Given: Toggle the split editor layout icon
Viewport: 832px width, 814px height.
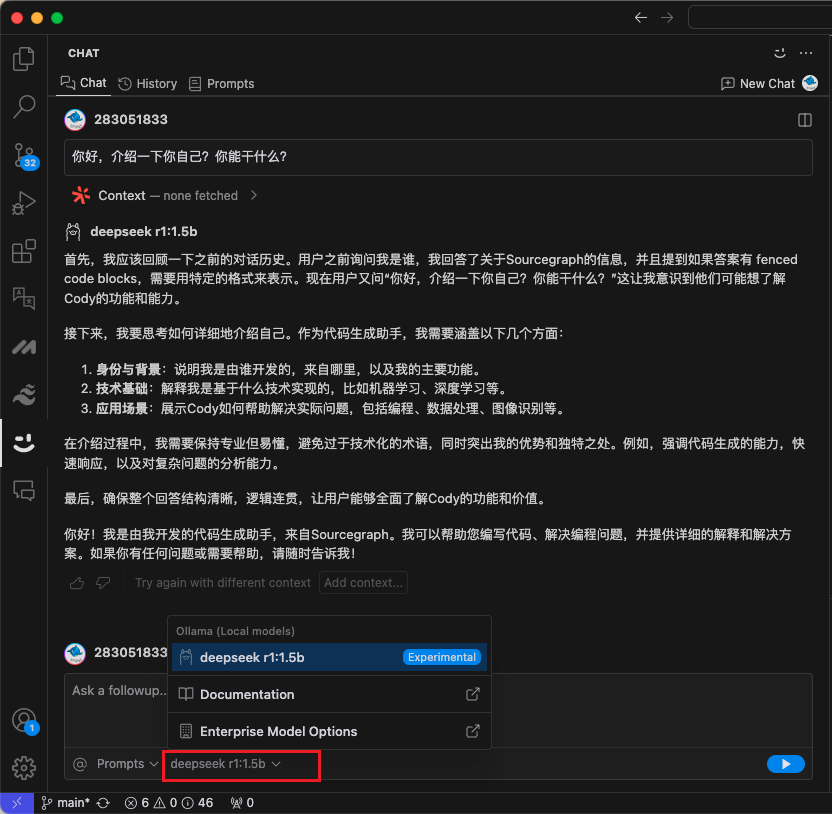Looking at the screenshot, I should (x=804, y=120).
